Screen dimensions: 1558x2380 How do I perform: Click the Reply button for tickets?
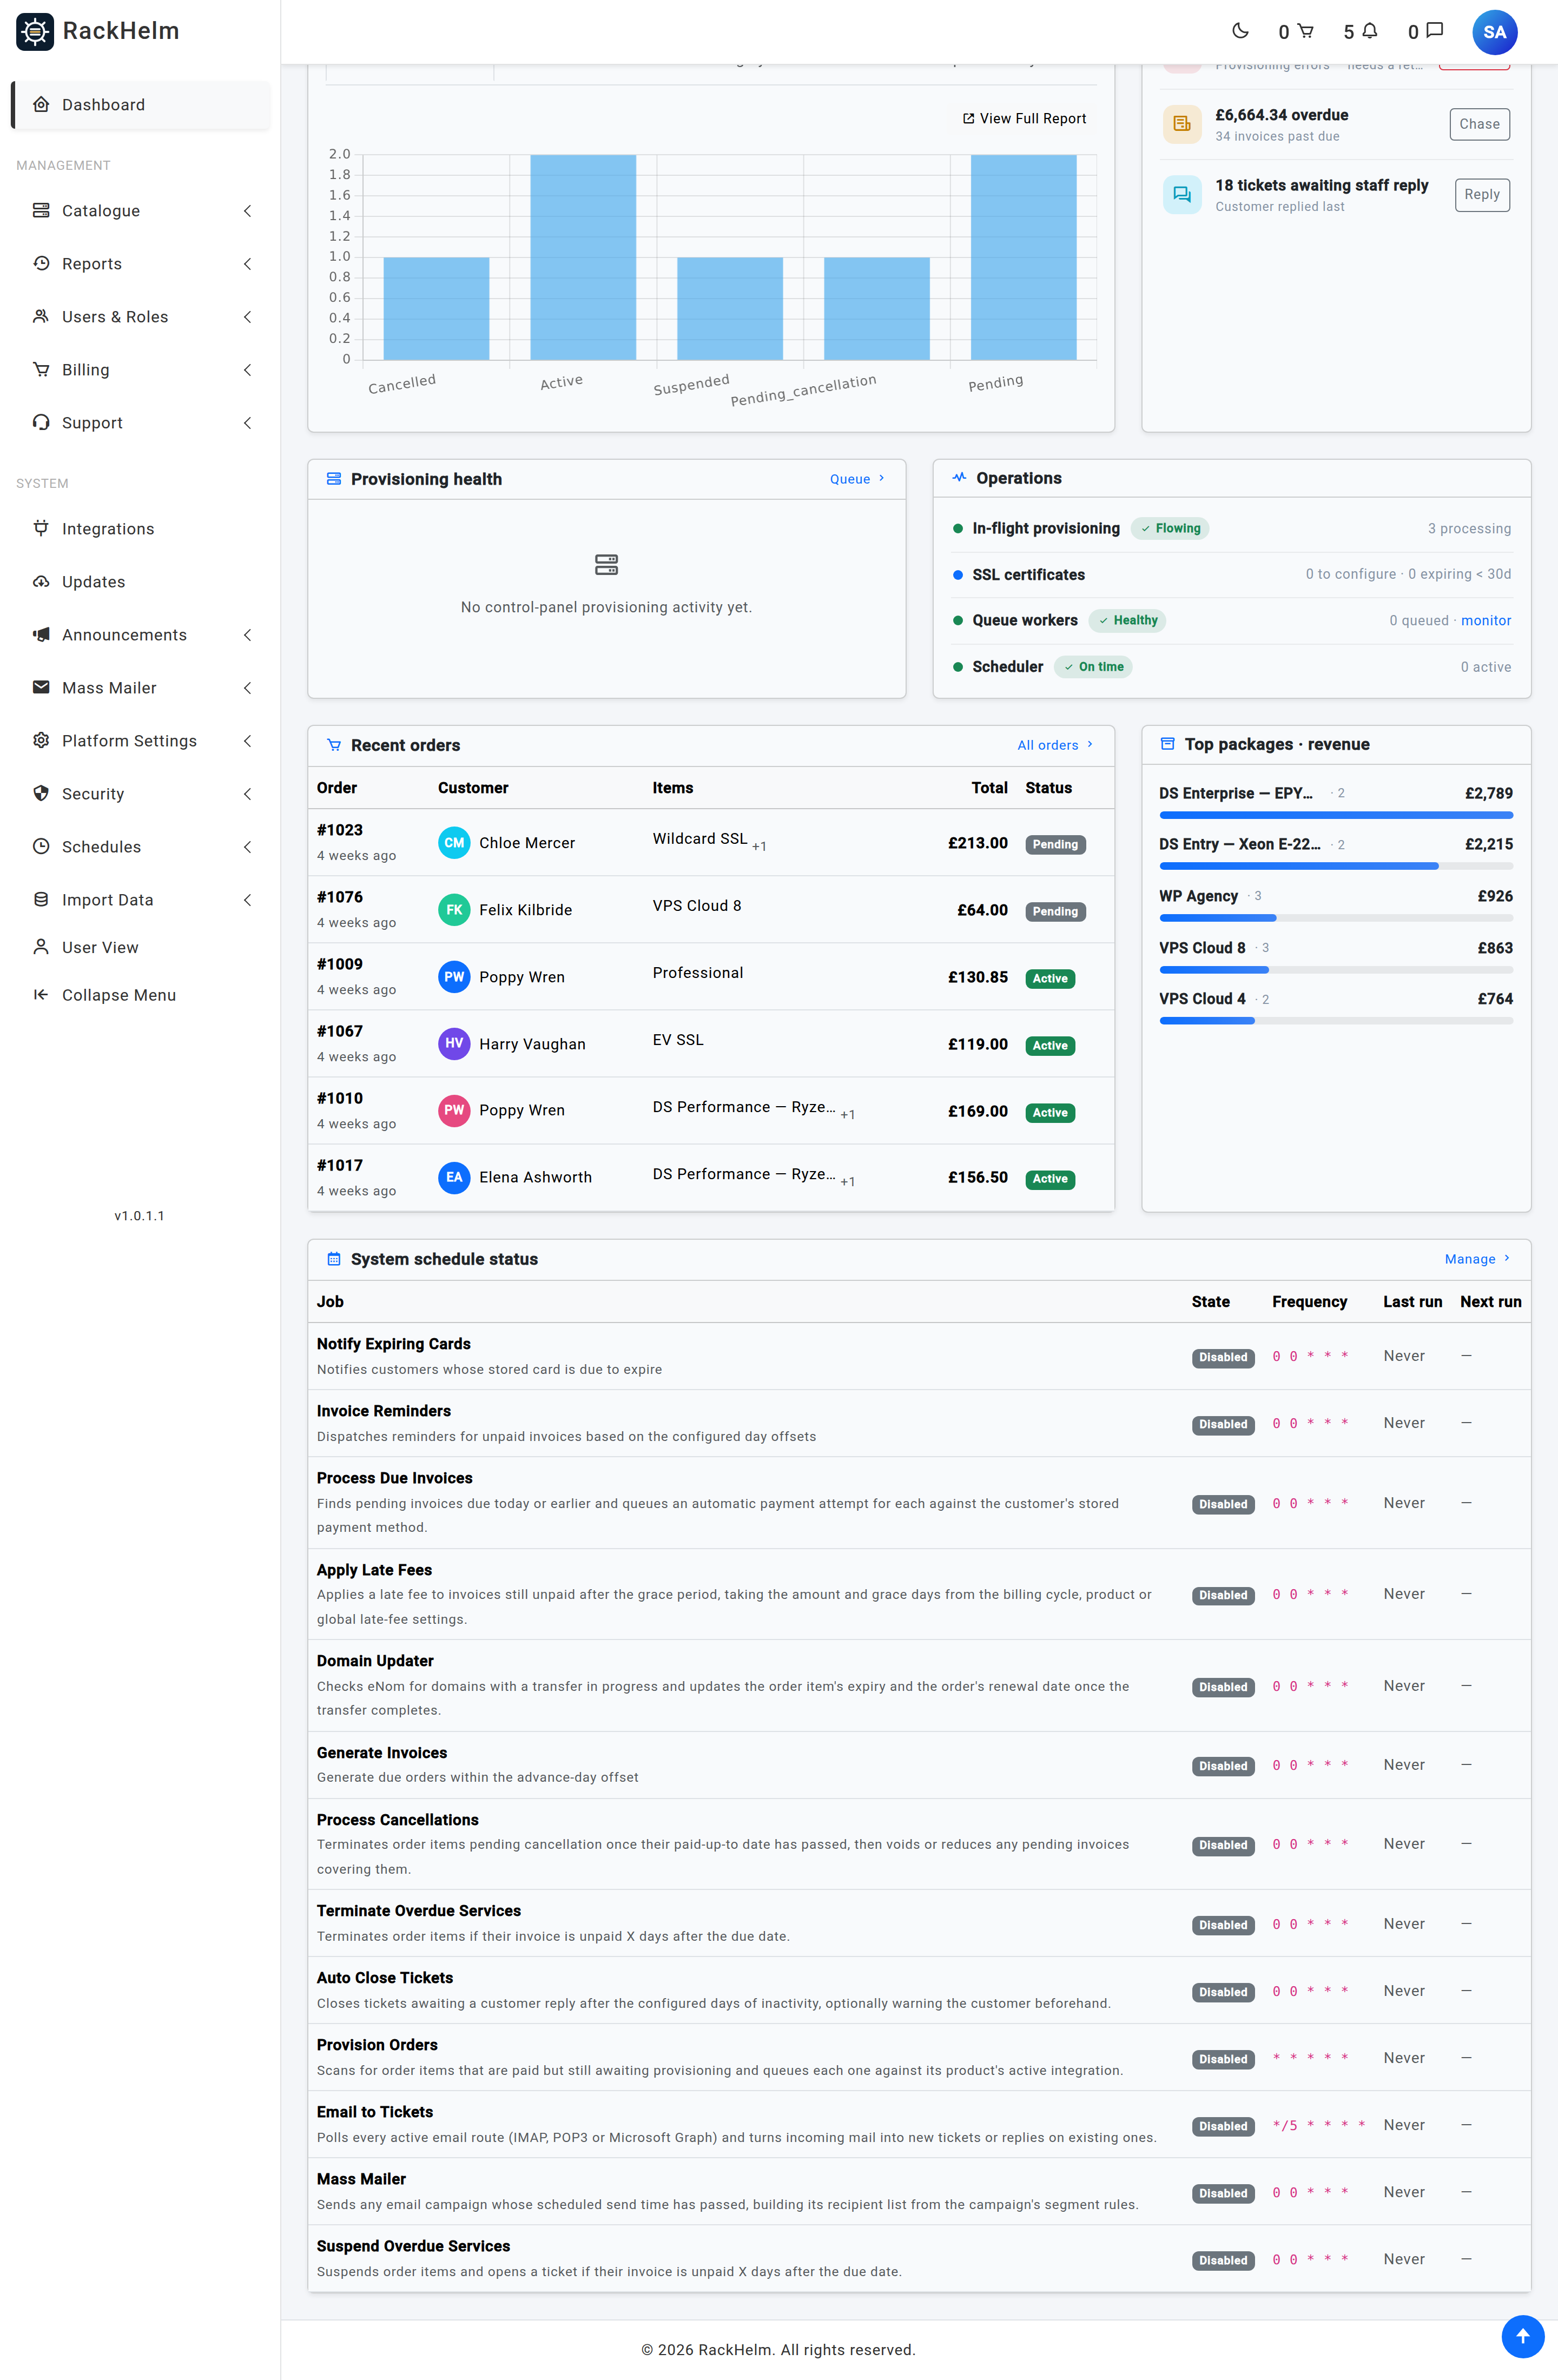coord(1481,194)
